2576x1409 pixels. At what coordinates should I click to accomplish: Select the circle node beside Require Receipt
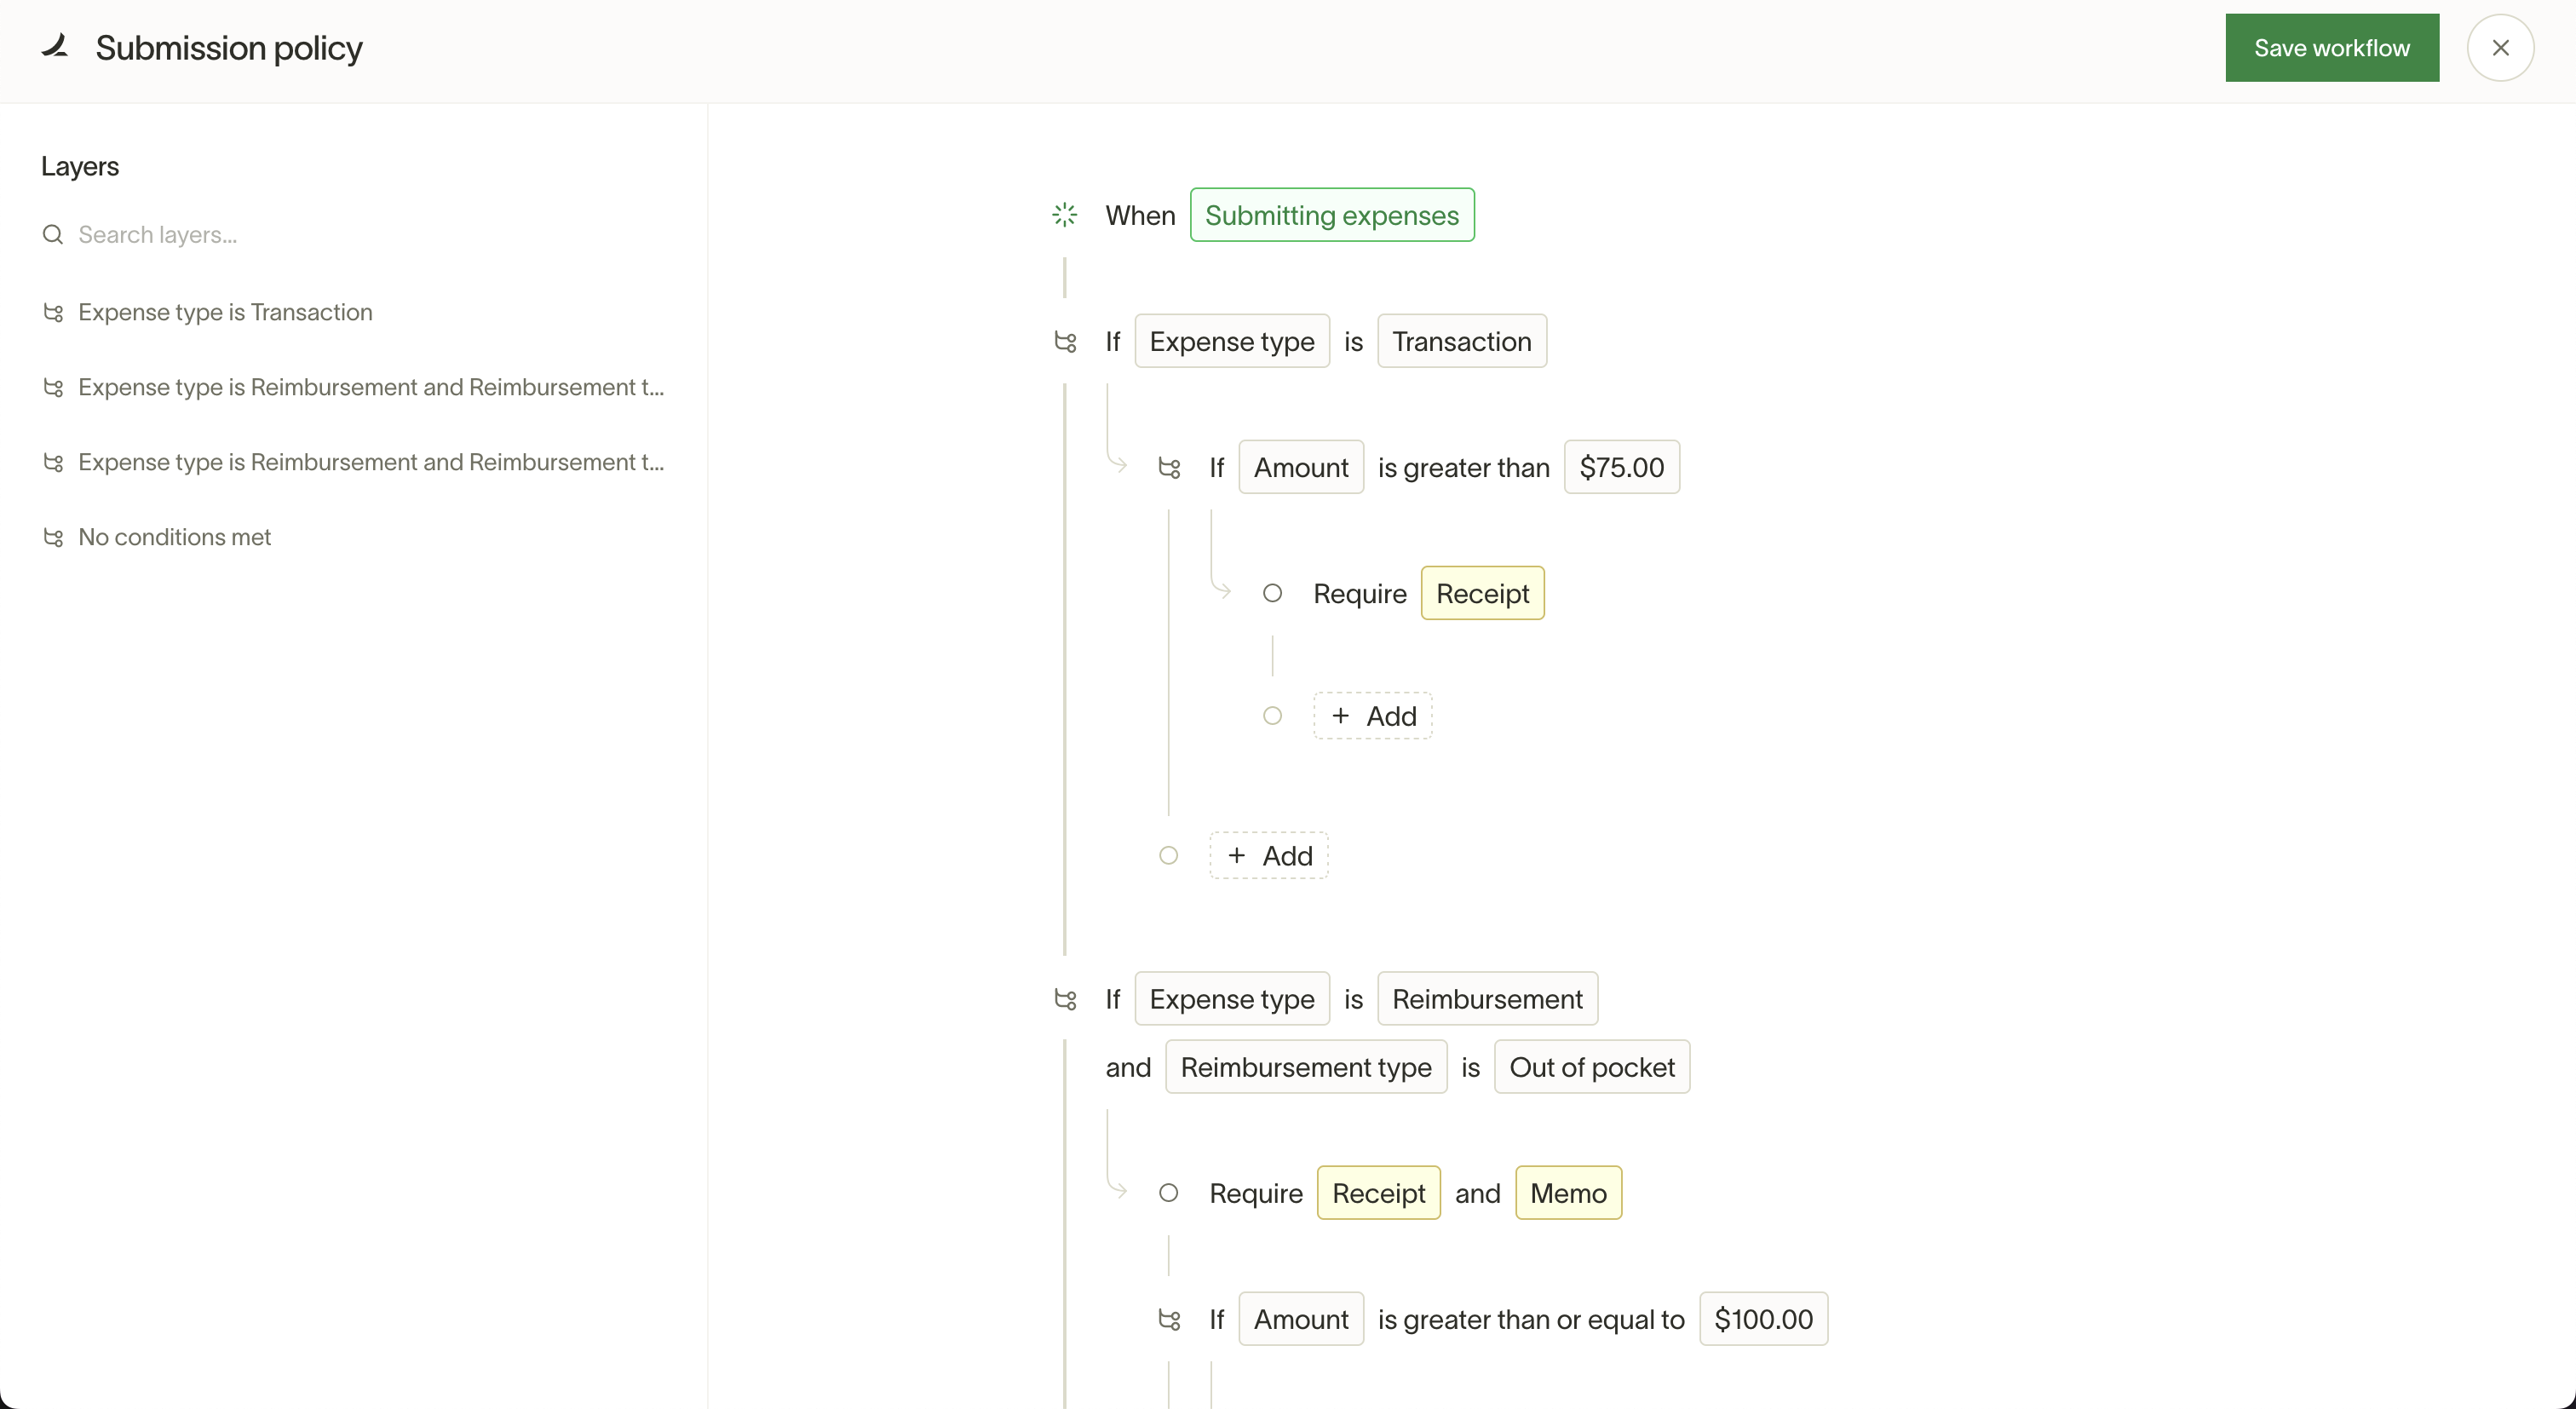click(1272, 594)
